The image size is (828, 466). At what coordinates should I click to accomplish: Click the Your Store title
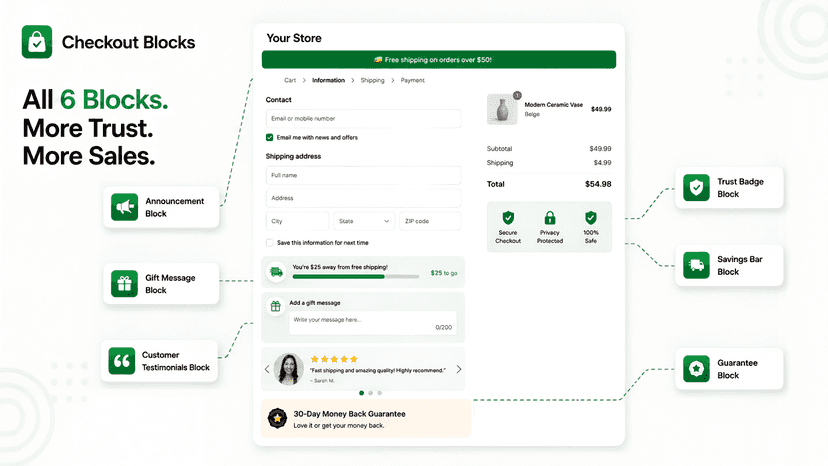[x=294, y=38]
